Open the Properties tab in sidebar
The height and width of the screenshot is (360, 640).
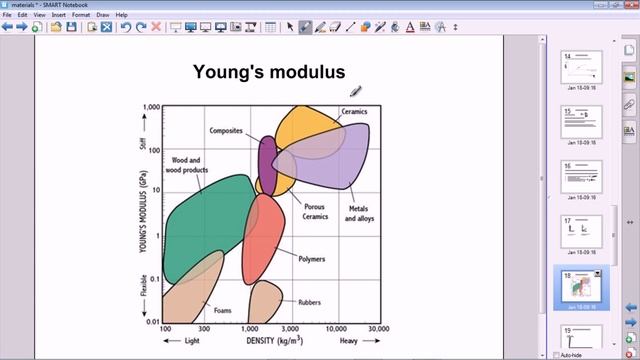[x=629, y=131]
